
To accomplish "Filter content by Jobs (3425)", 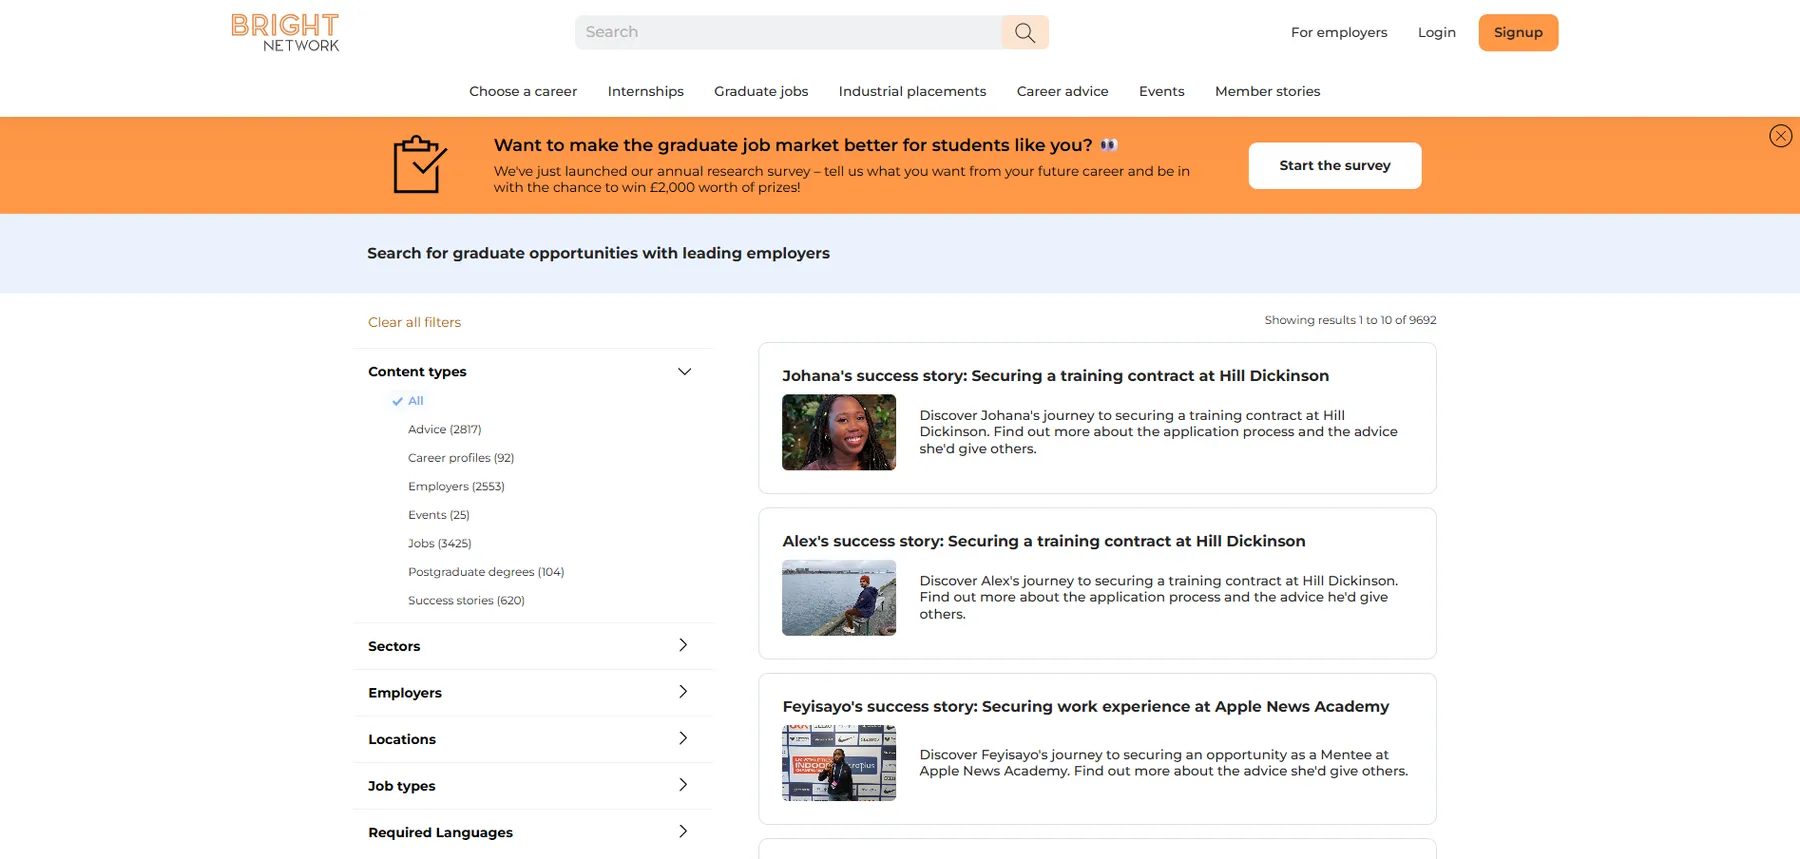I will tap(439, 543).
